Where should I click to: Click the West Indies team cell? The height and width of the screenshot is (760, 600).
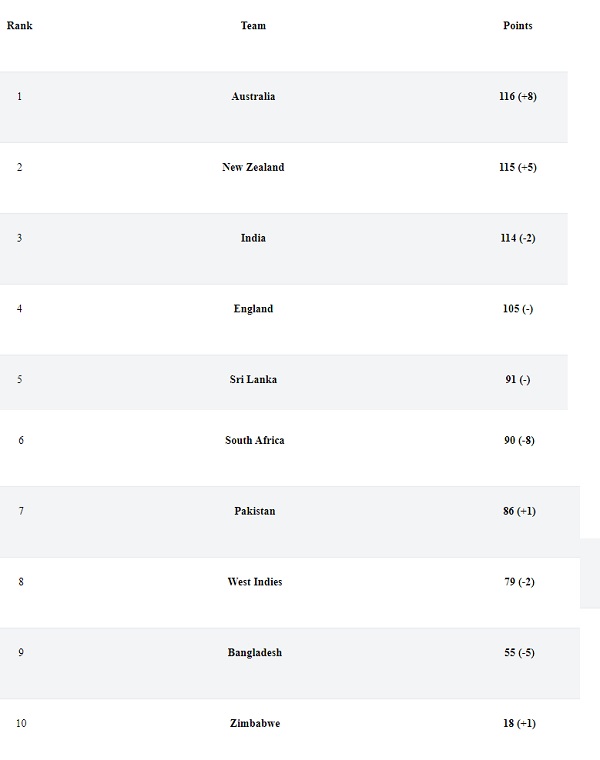pos(254,582)
